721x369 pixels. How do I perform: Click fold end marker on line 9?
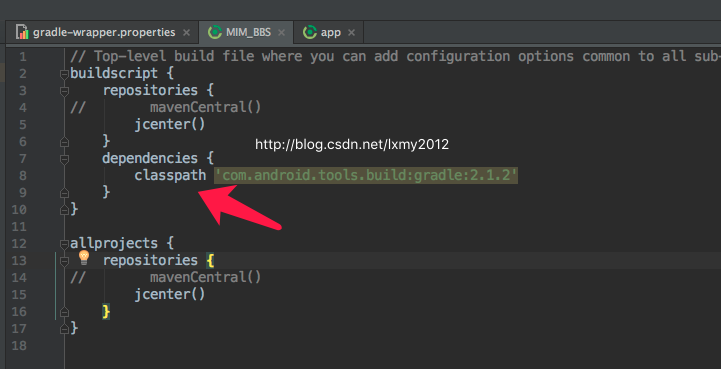(64, 192)
